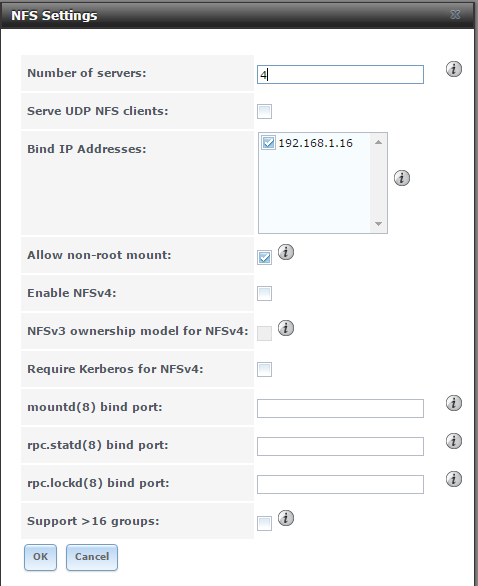Viewport: 478px width, 586px height.
Task: Check Require Kerberos for NFSv4
Action: pyautogui.click(x=264, y=369)
